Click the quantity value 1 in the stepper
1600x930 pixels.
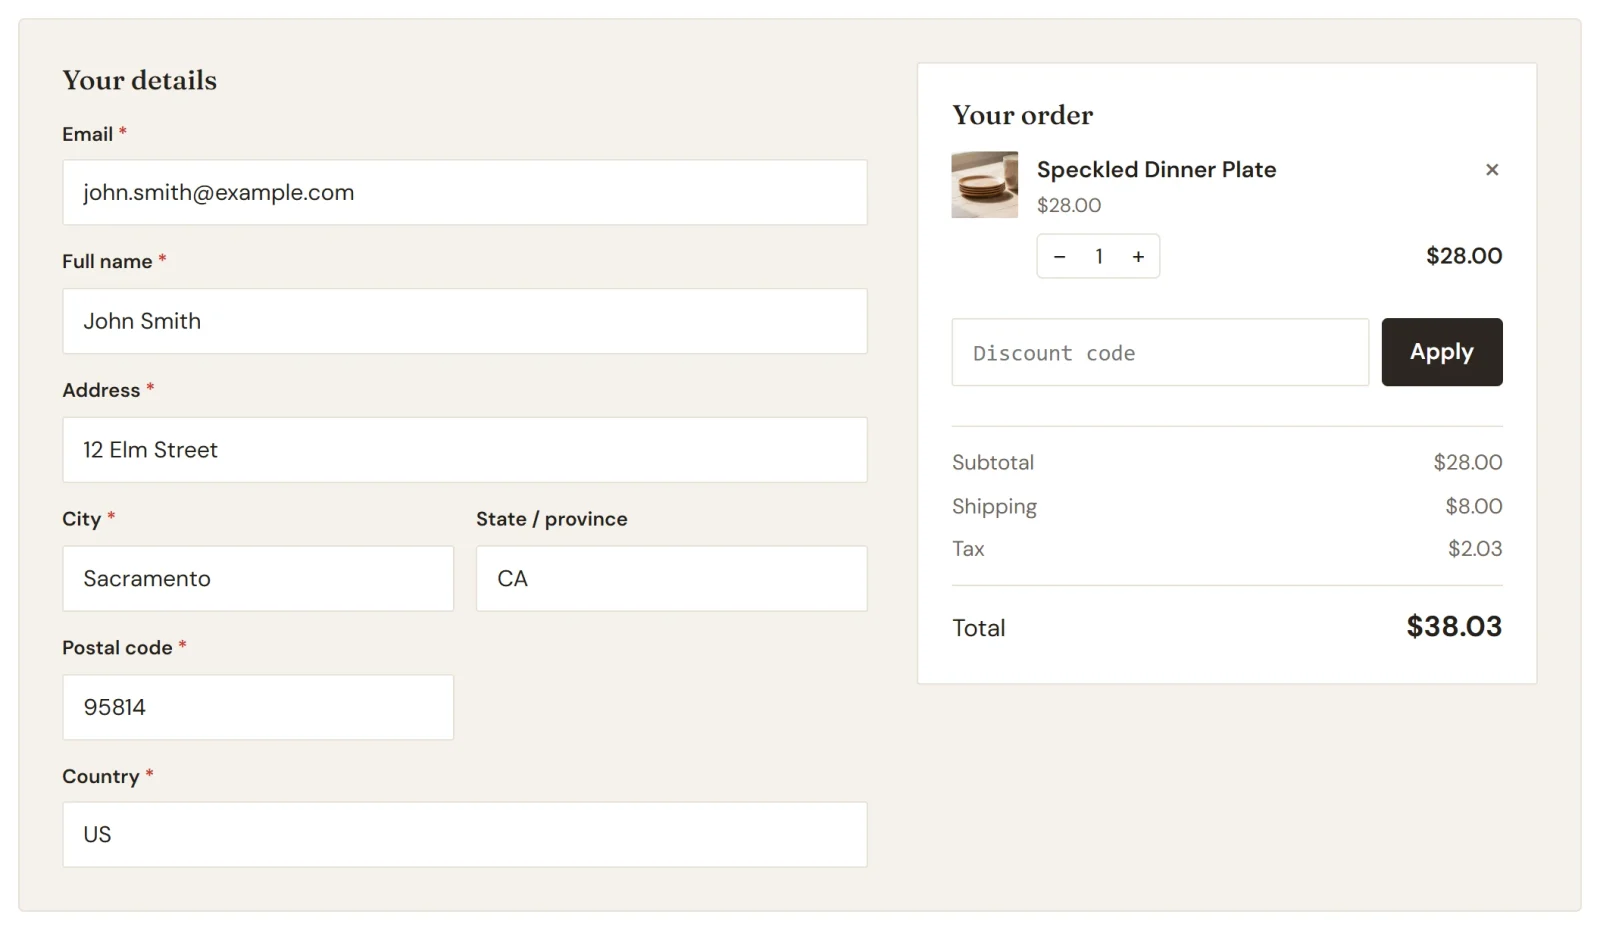tap(1099, 257)
